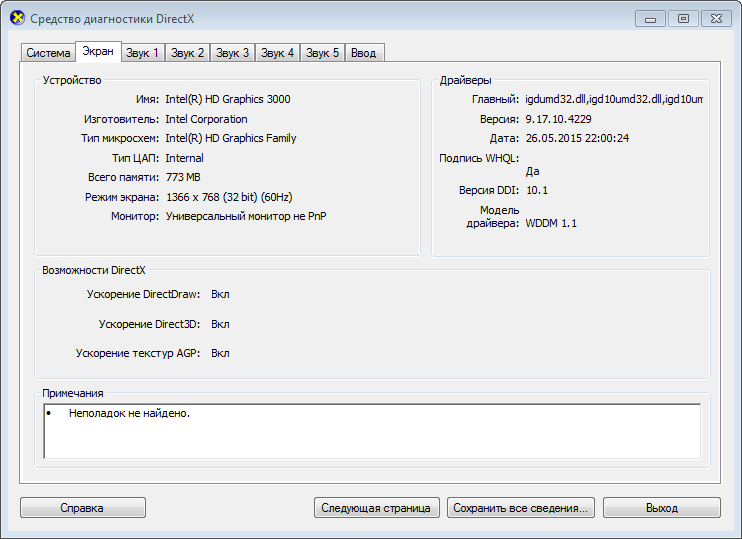Switch to the Звук 3 tab
This screenshot has height=539, width=742.
click(232, 53)
